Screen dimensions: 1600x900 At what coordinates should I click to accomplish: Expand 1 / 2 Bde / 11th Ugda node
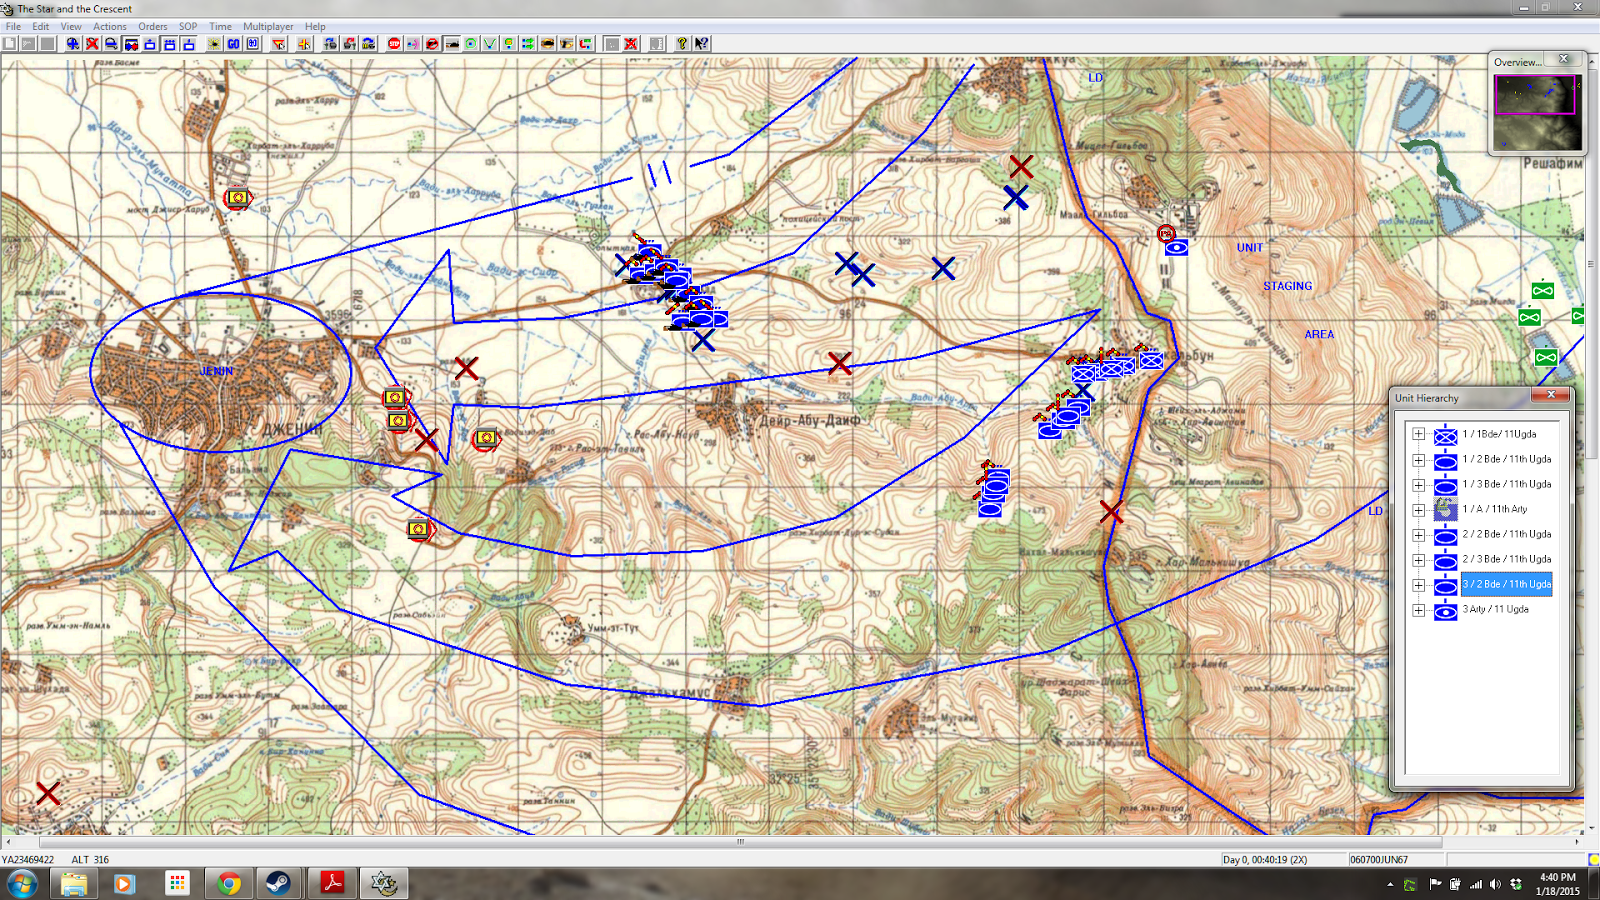coord(1418,460)
